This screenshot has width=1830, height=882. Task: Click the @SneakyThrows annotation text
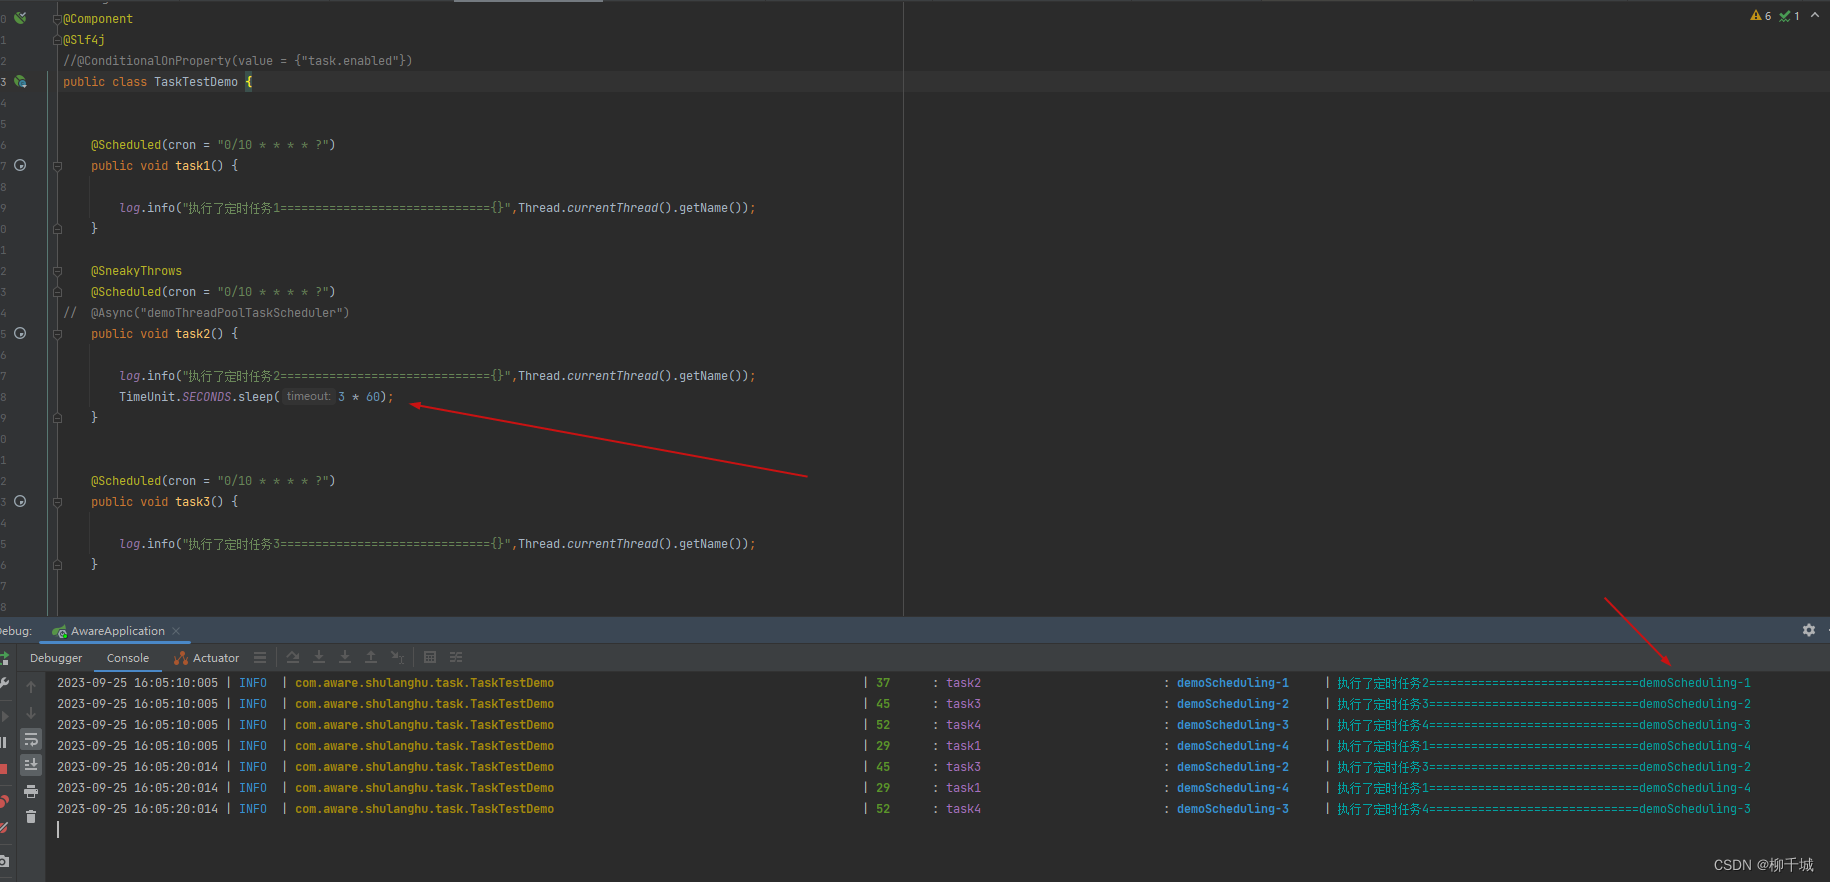click(136, 271)
